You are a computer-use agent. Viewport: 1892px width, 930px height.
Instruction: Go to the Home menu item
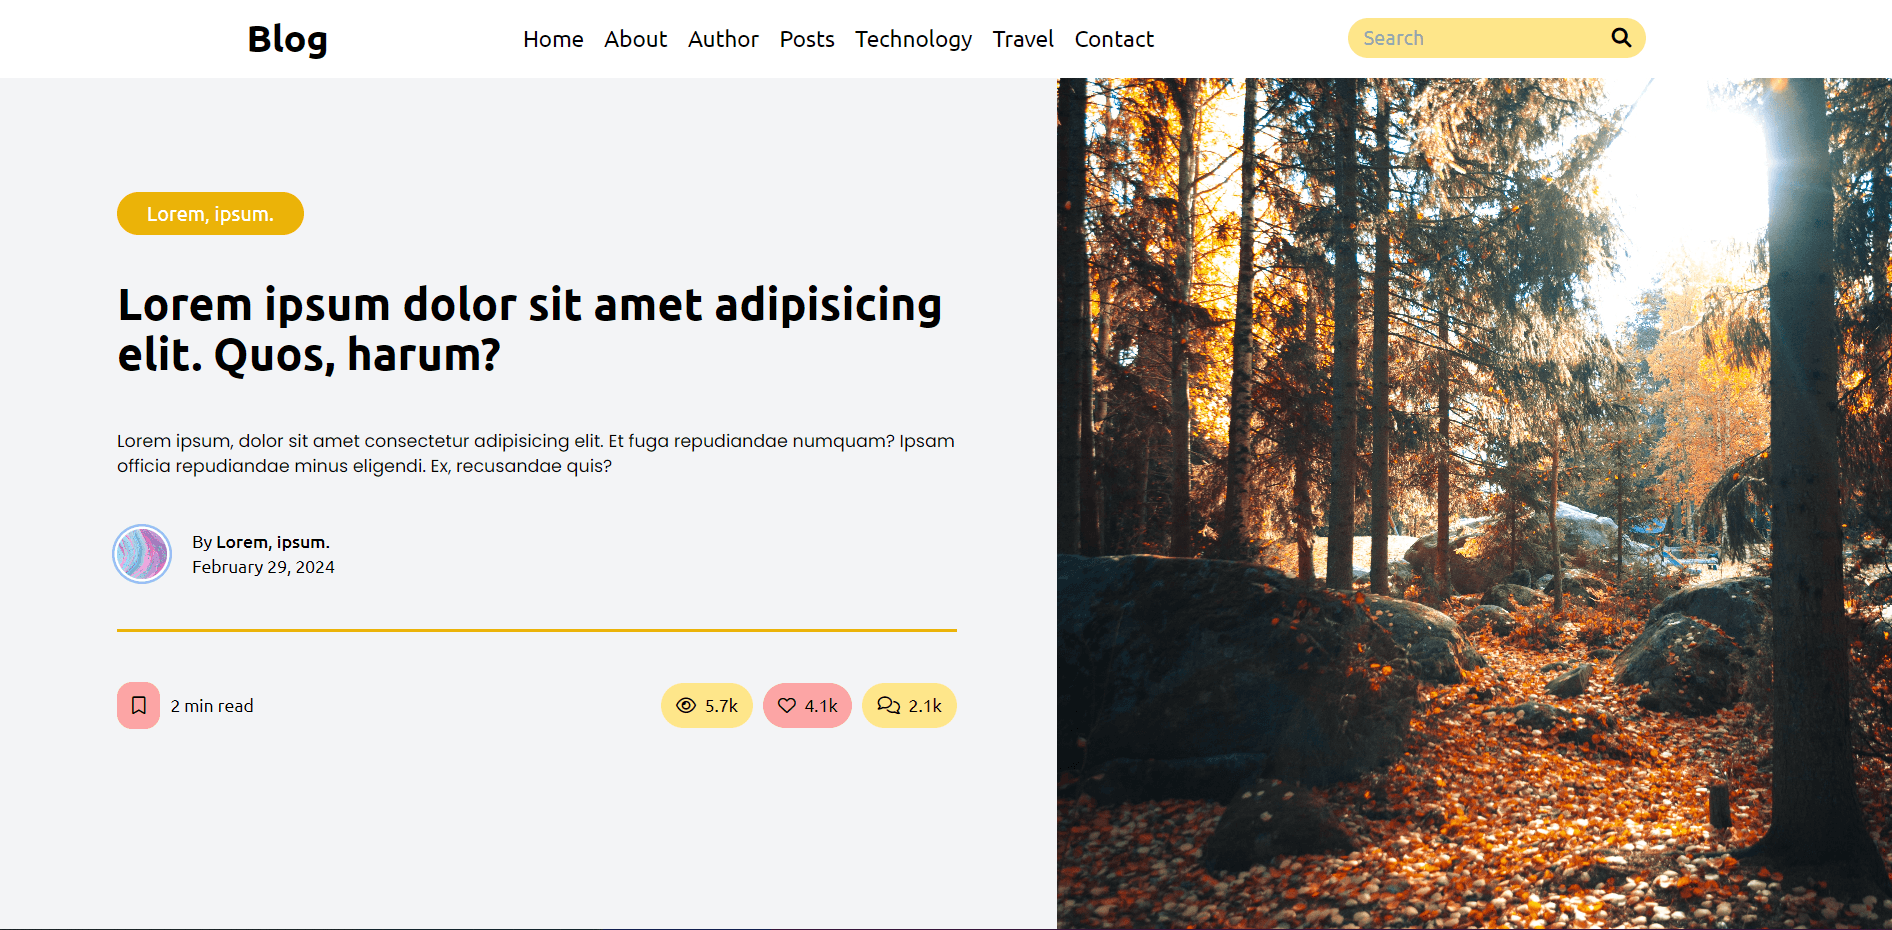553,39
